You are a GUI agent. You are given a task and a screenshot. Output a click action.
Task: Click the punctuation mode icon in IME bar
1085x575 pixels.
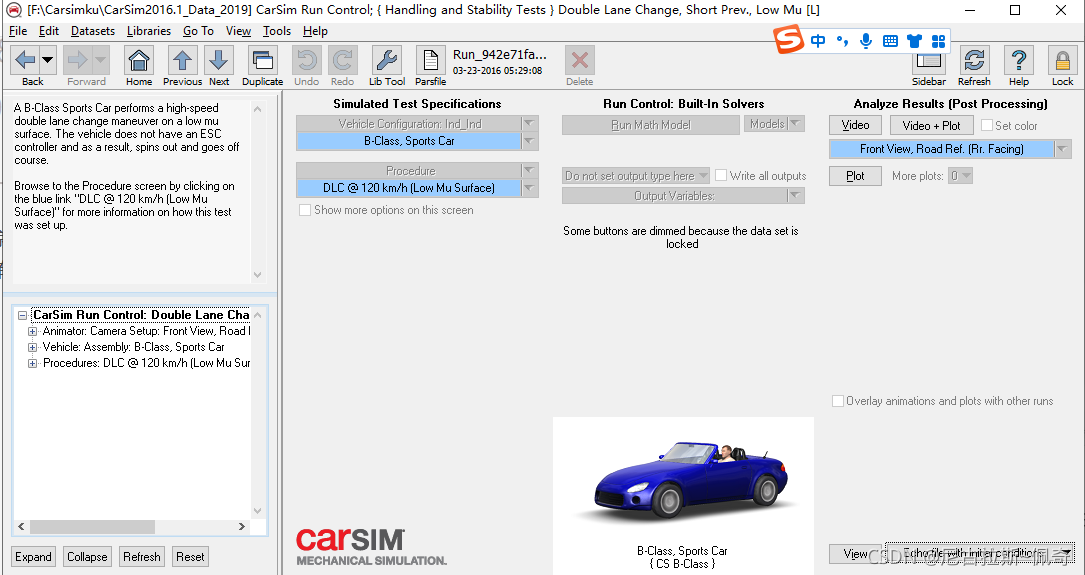click(x=842, y=41)
